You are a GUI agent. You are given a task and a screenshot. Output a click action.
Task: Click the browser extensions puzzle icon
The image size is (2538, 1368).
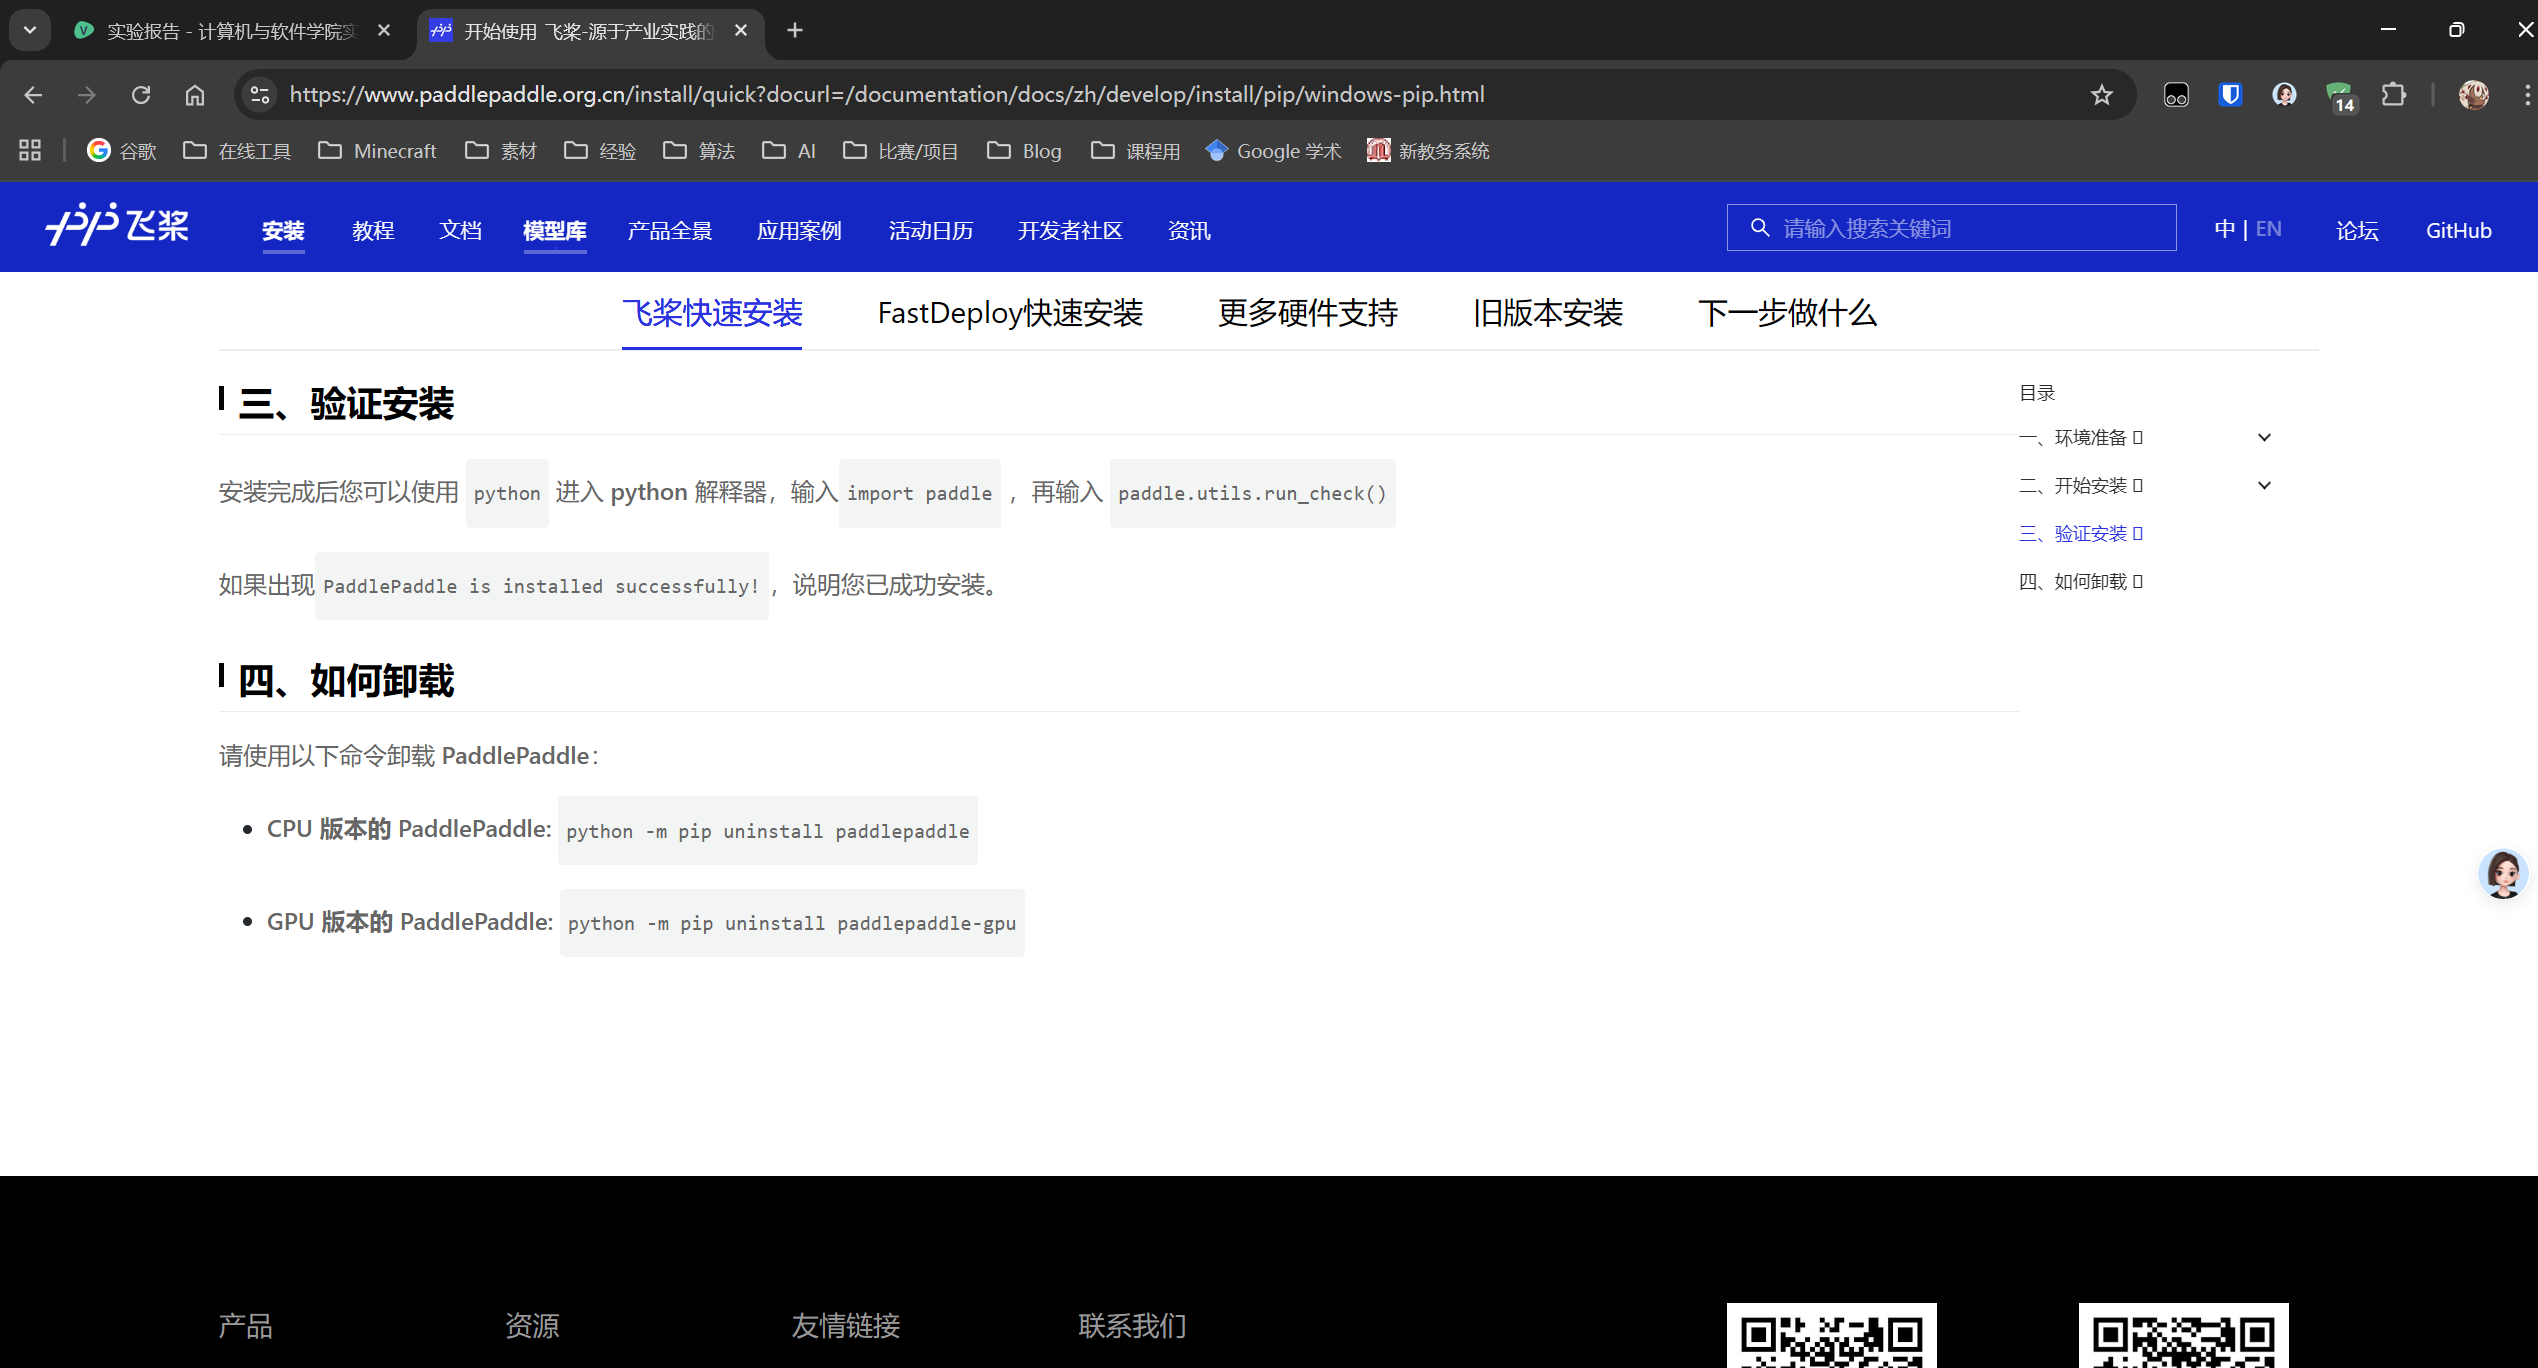click(x=2394, y=95)
